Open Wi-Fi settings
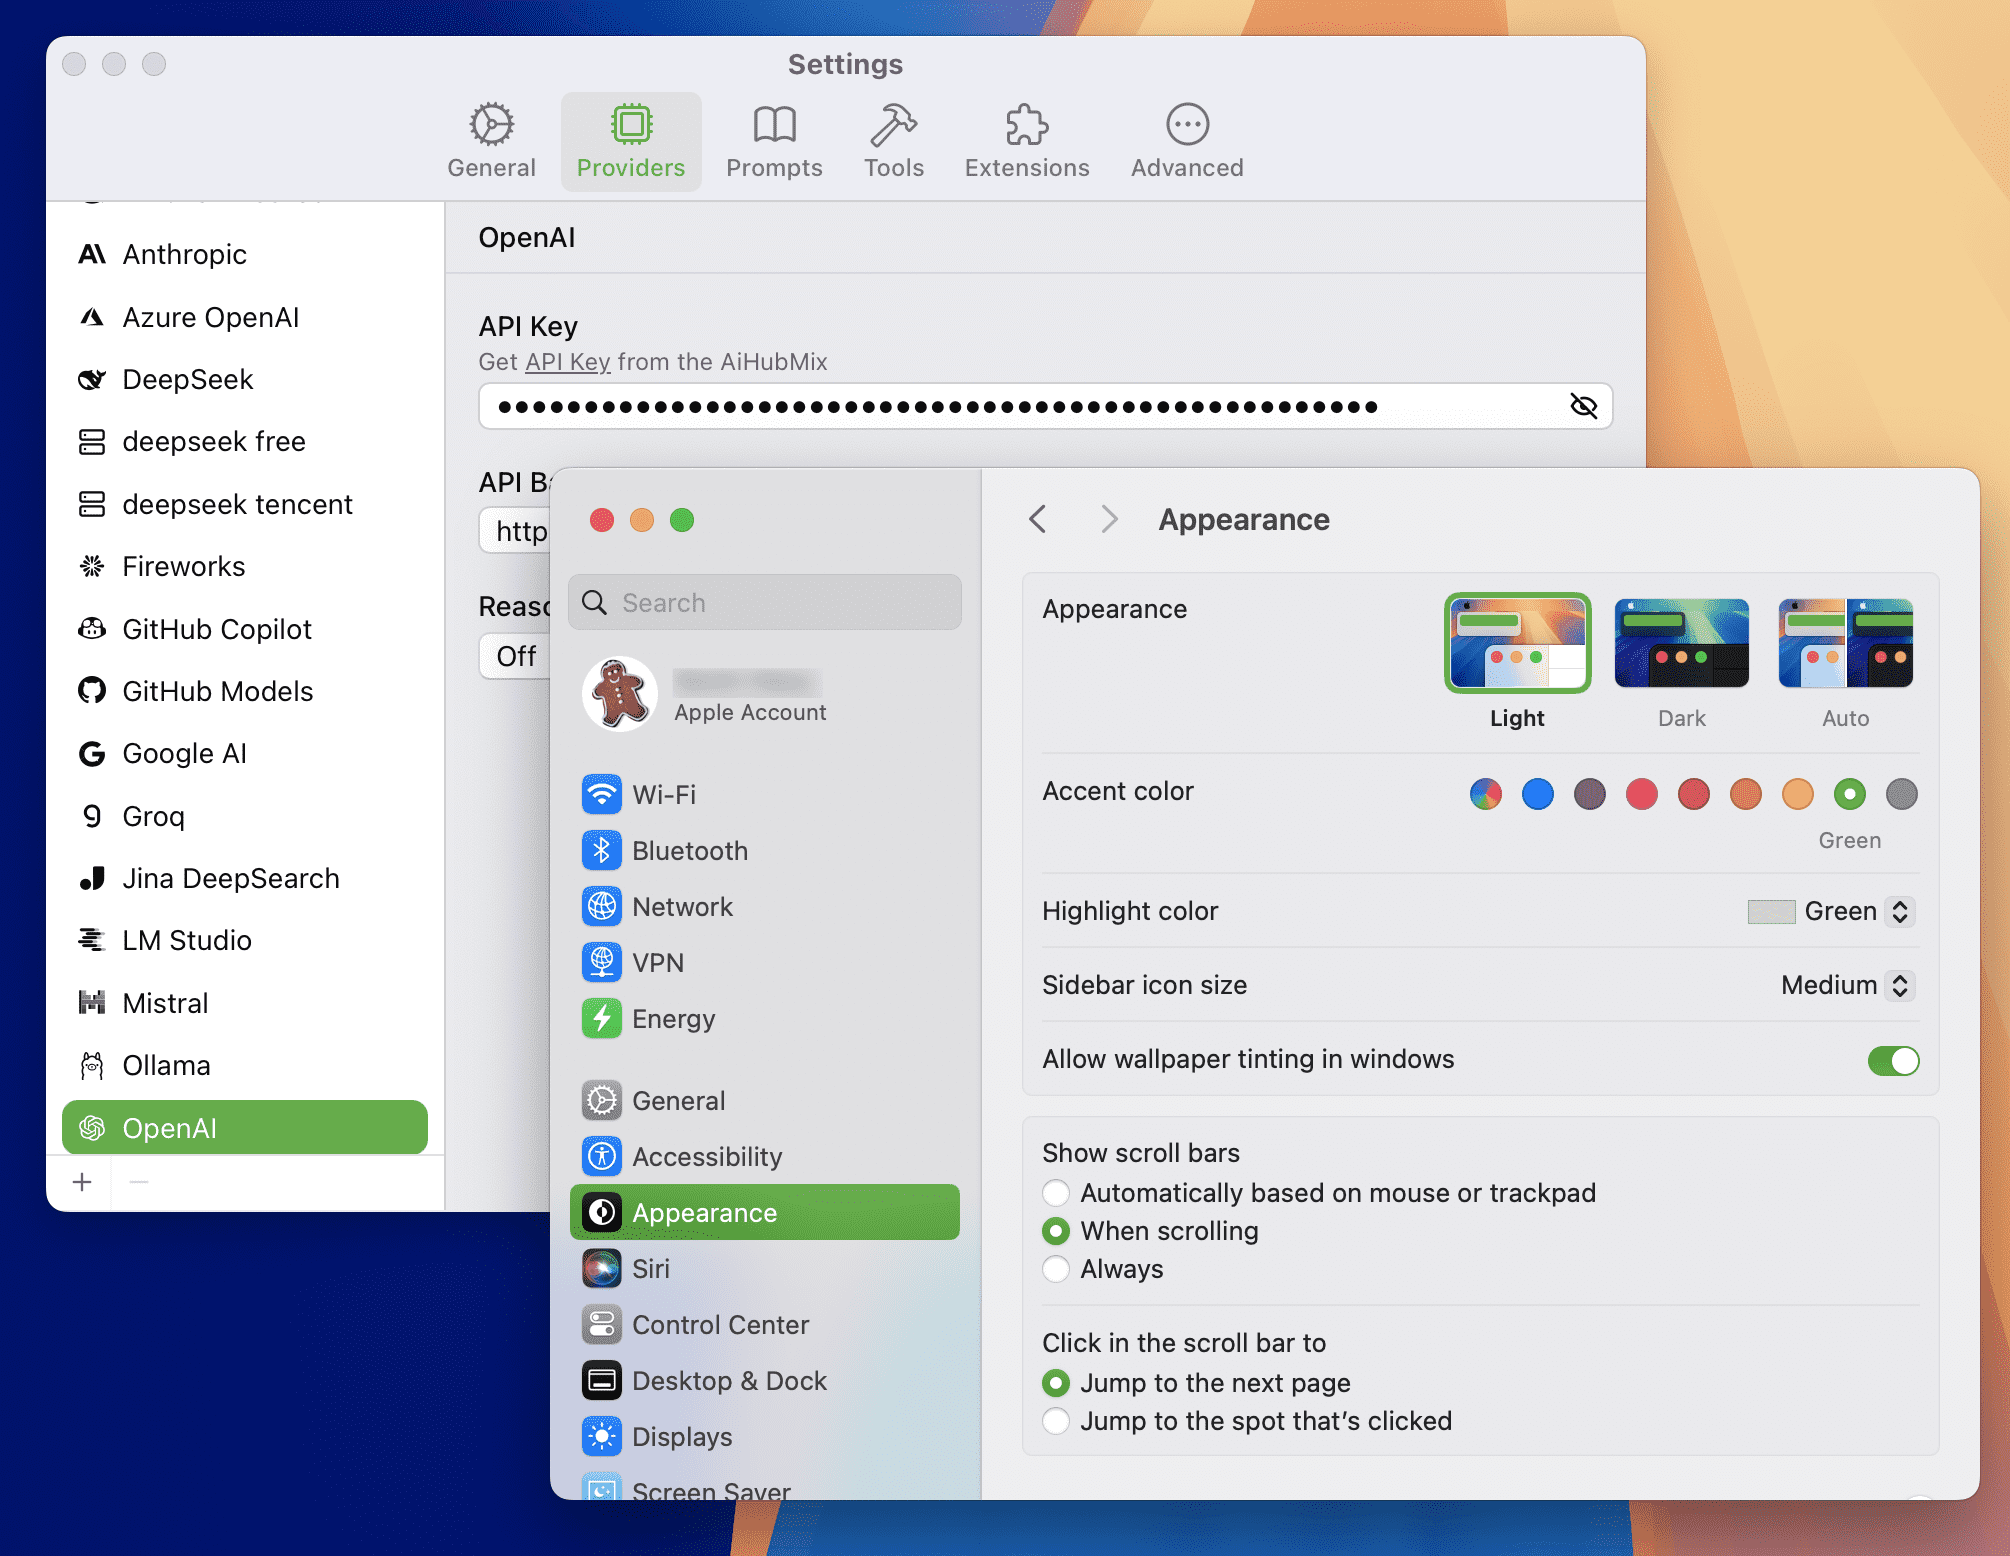This screenshot has height=1556, width=2010. point(765,795)
